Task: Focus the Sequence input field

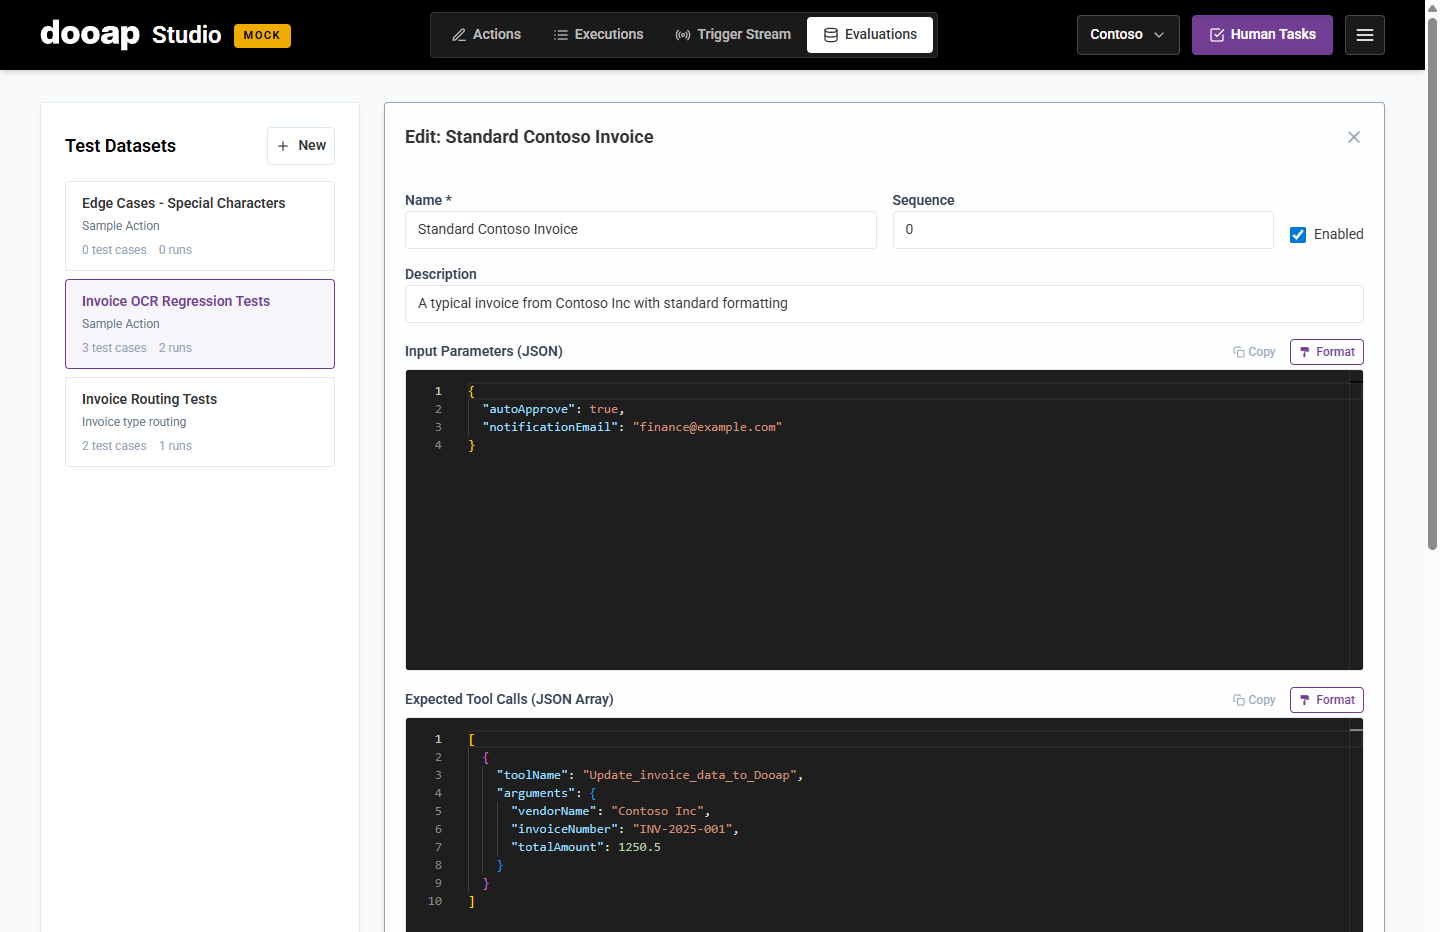Action: tap(1083, 230)
